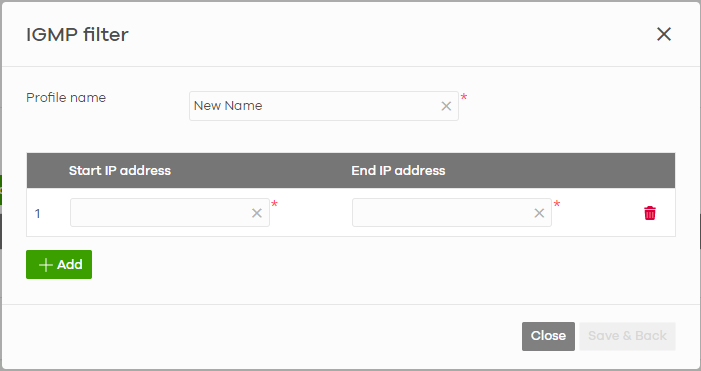Delete row 1 using the red trash icon
Viewport: 701px width, 371px height.
[650, 213]
